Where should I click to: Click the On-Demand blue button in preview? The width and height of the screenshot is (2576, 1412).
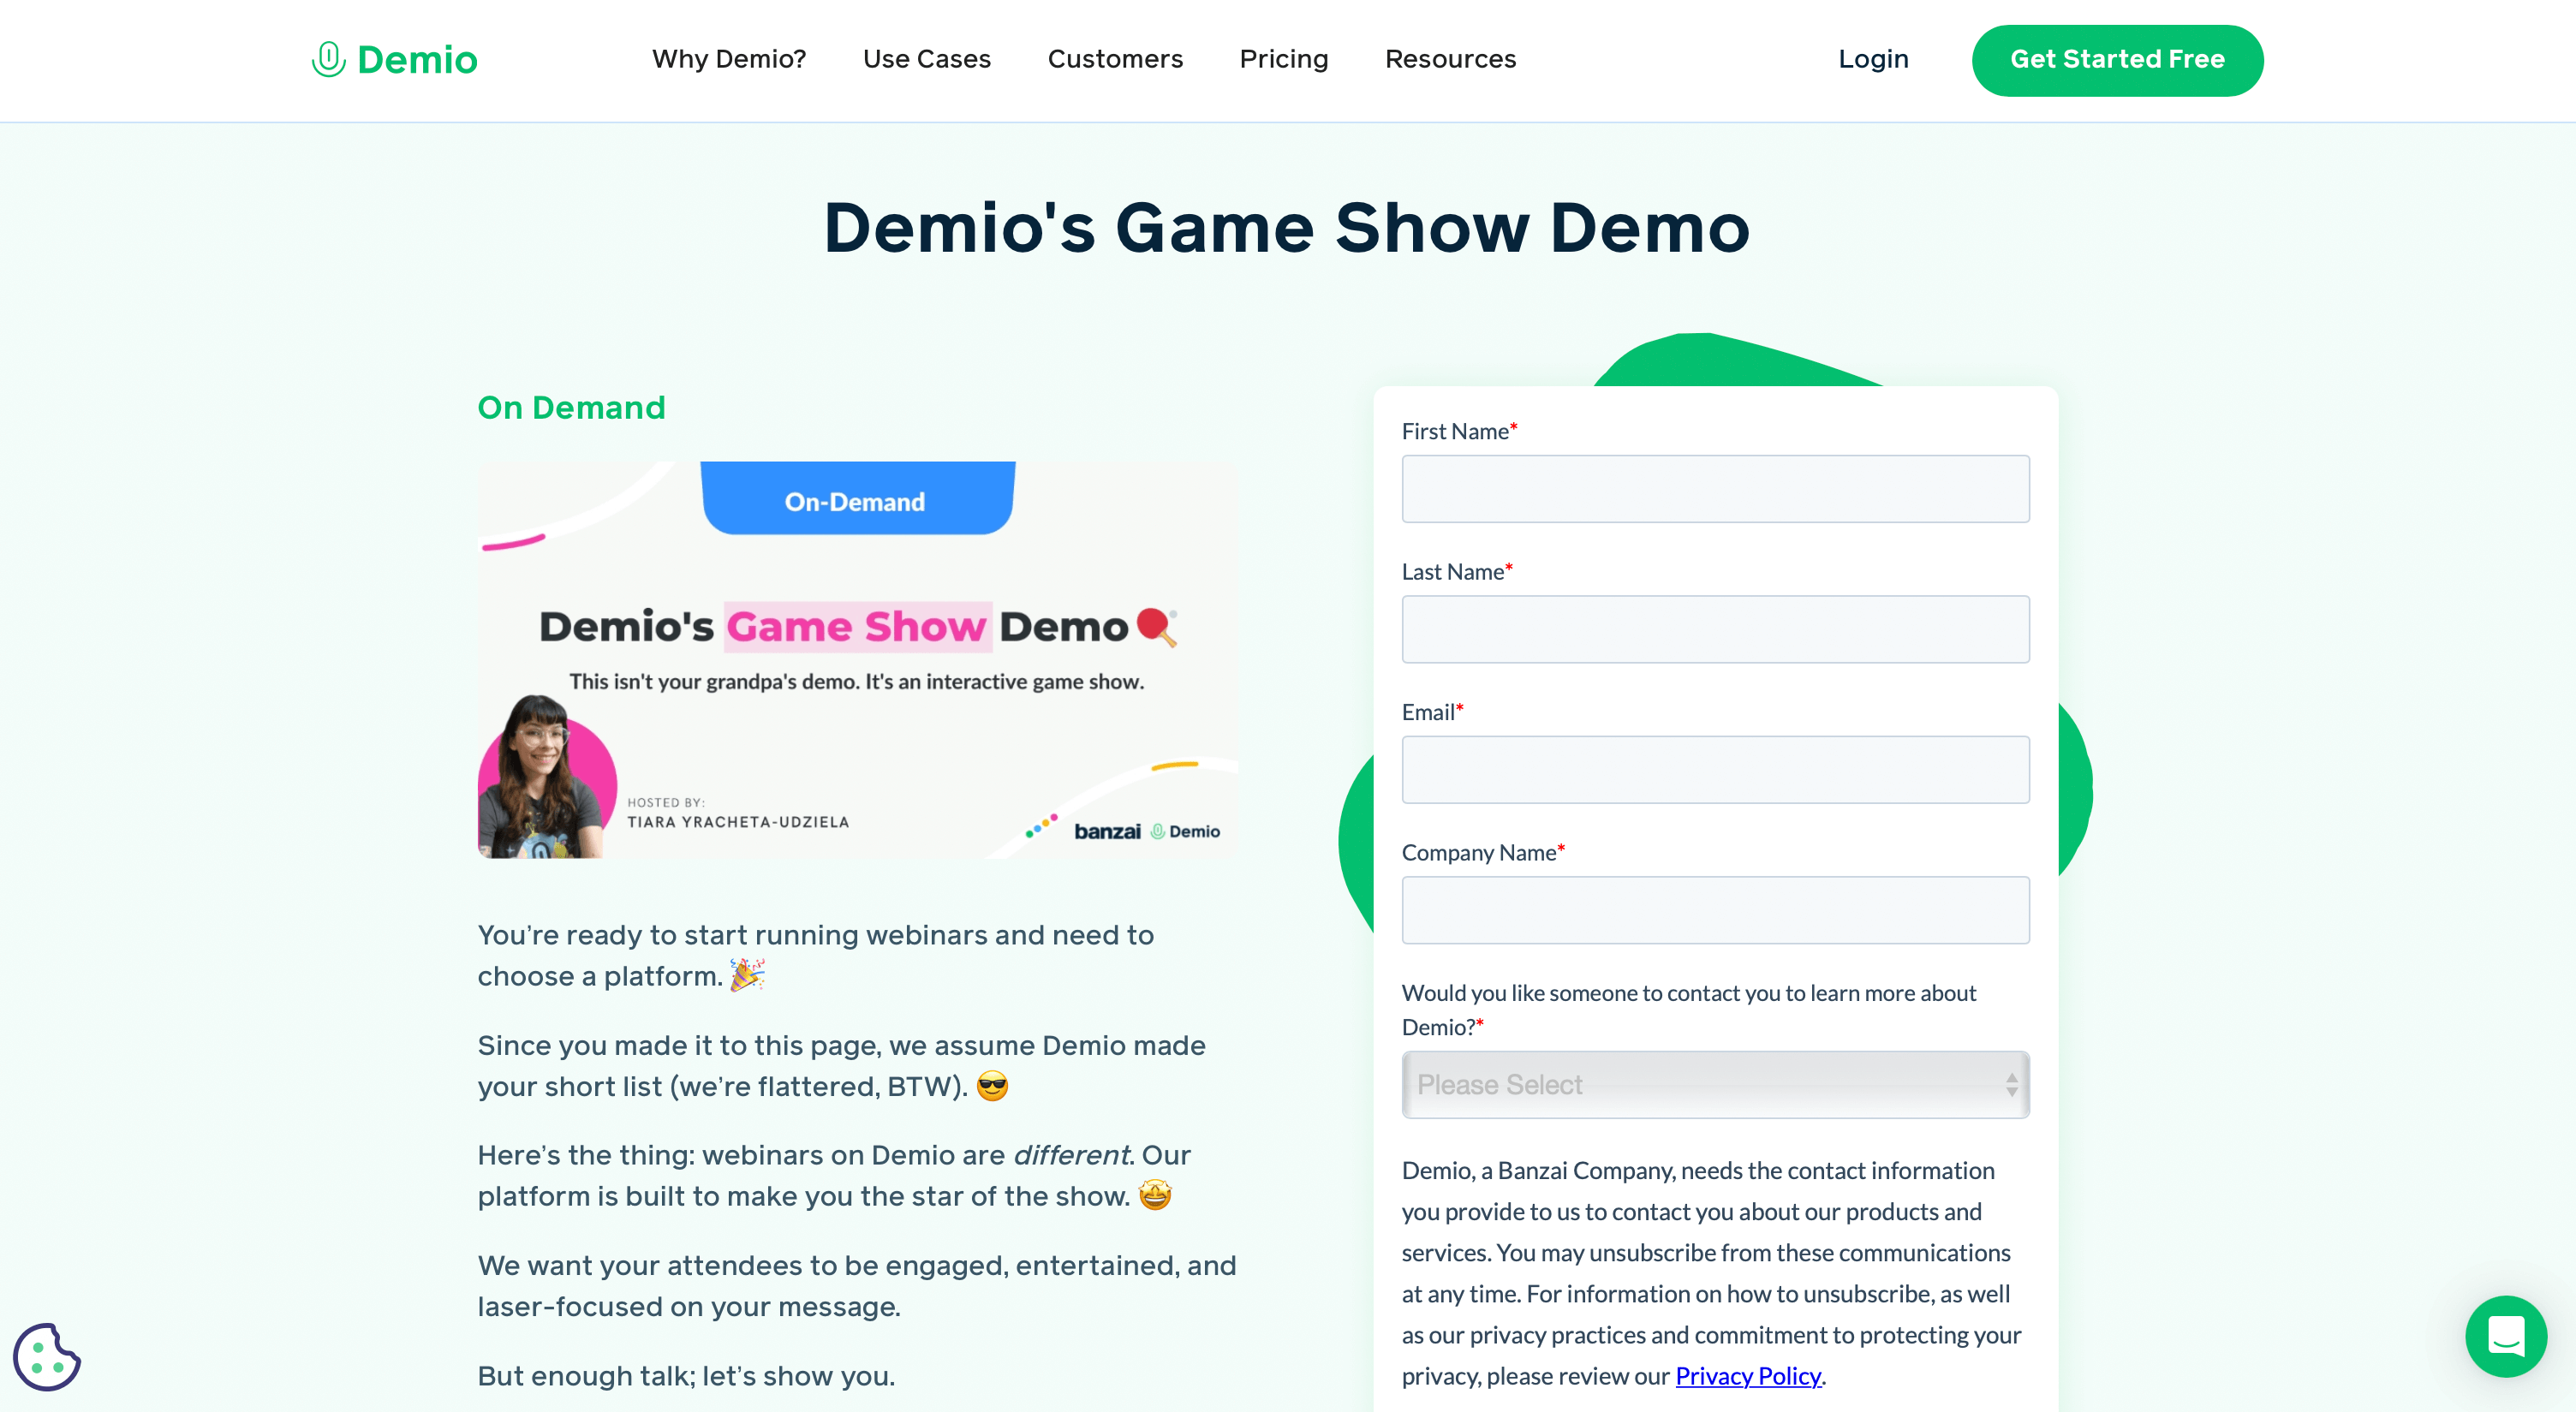(854, 499)
